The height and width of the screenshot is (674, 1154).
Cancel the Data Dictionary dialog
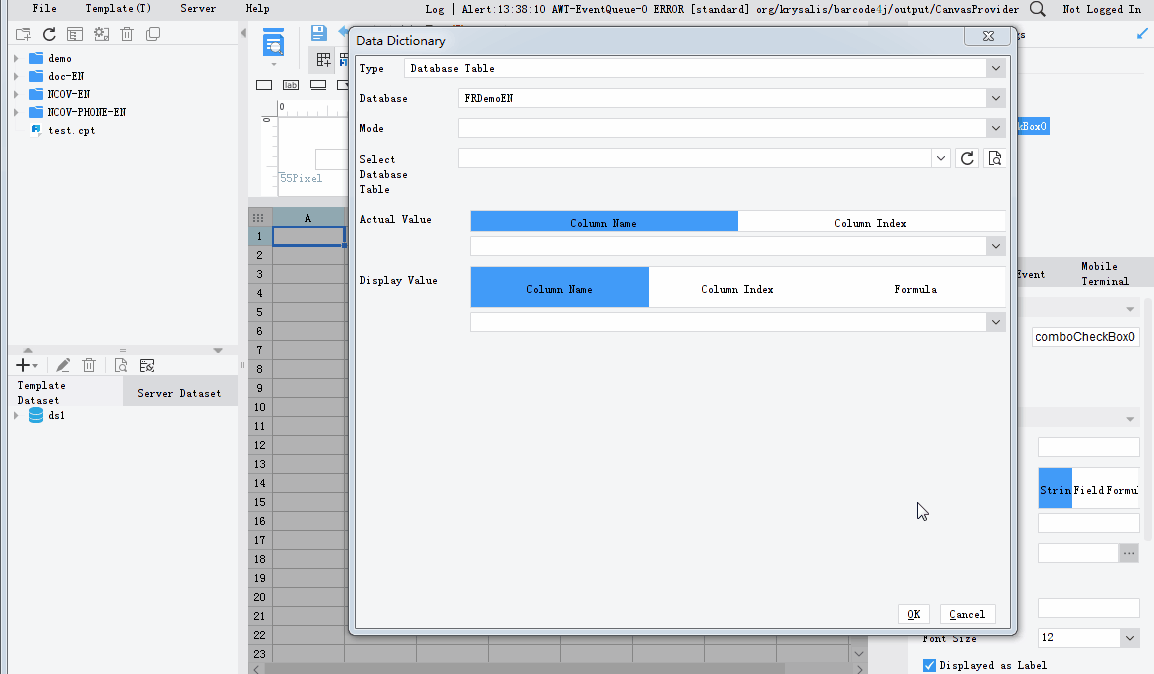966,613
